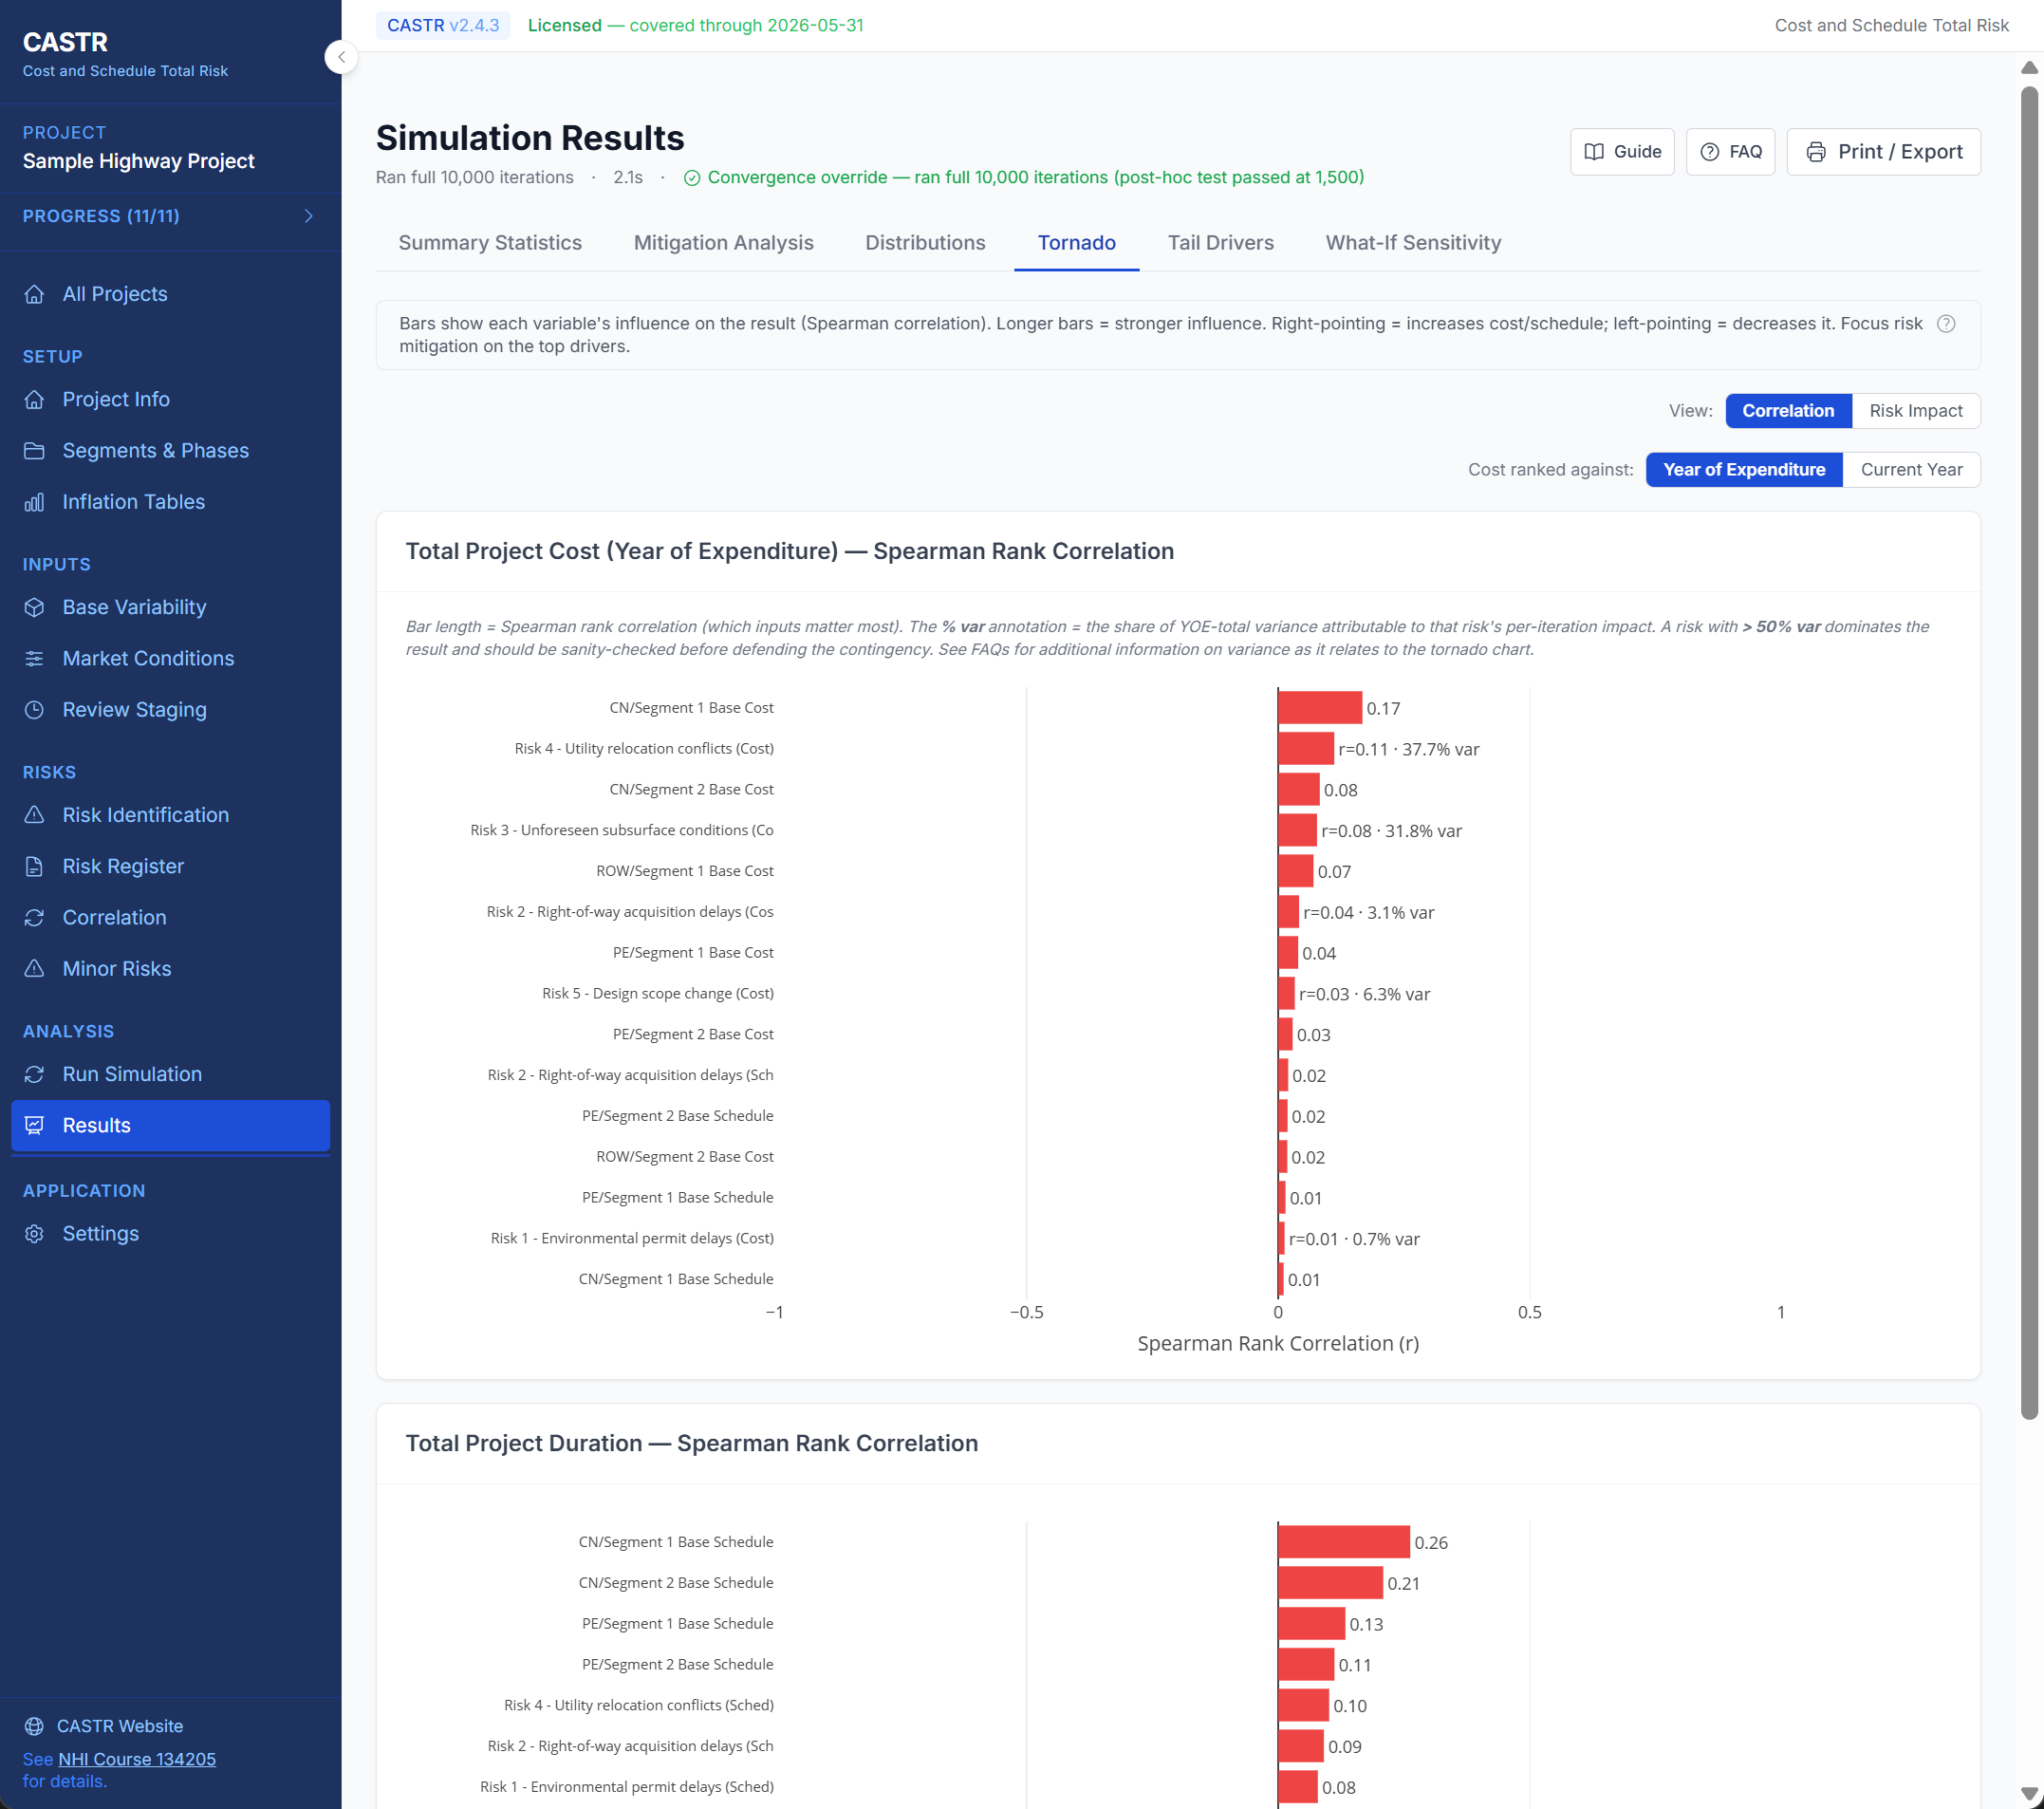Screen dimensions: 2044x1809
Task: Open the Guide button
Action: 1621,152
